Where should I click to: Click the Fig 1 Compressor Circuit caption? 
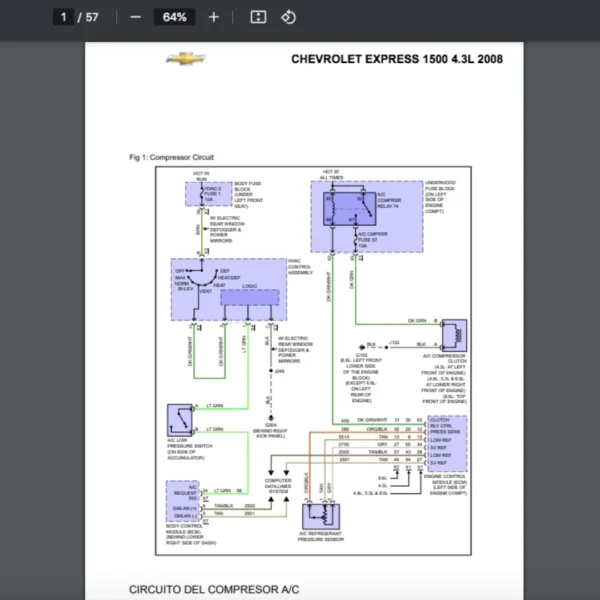[171, 157]
